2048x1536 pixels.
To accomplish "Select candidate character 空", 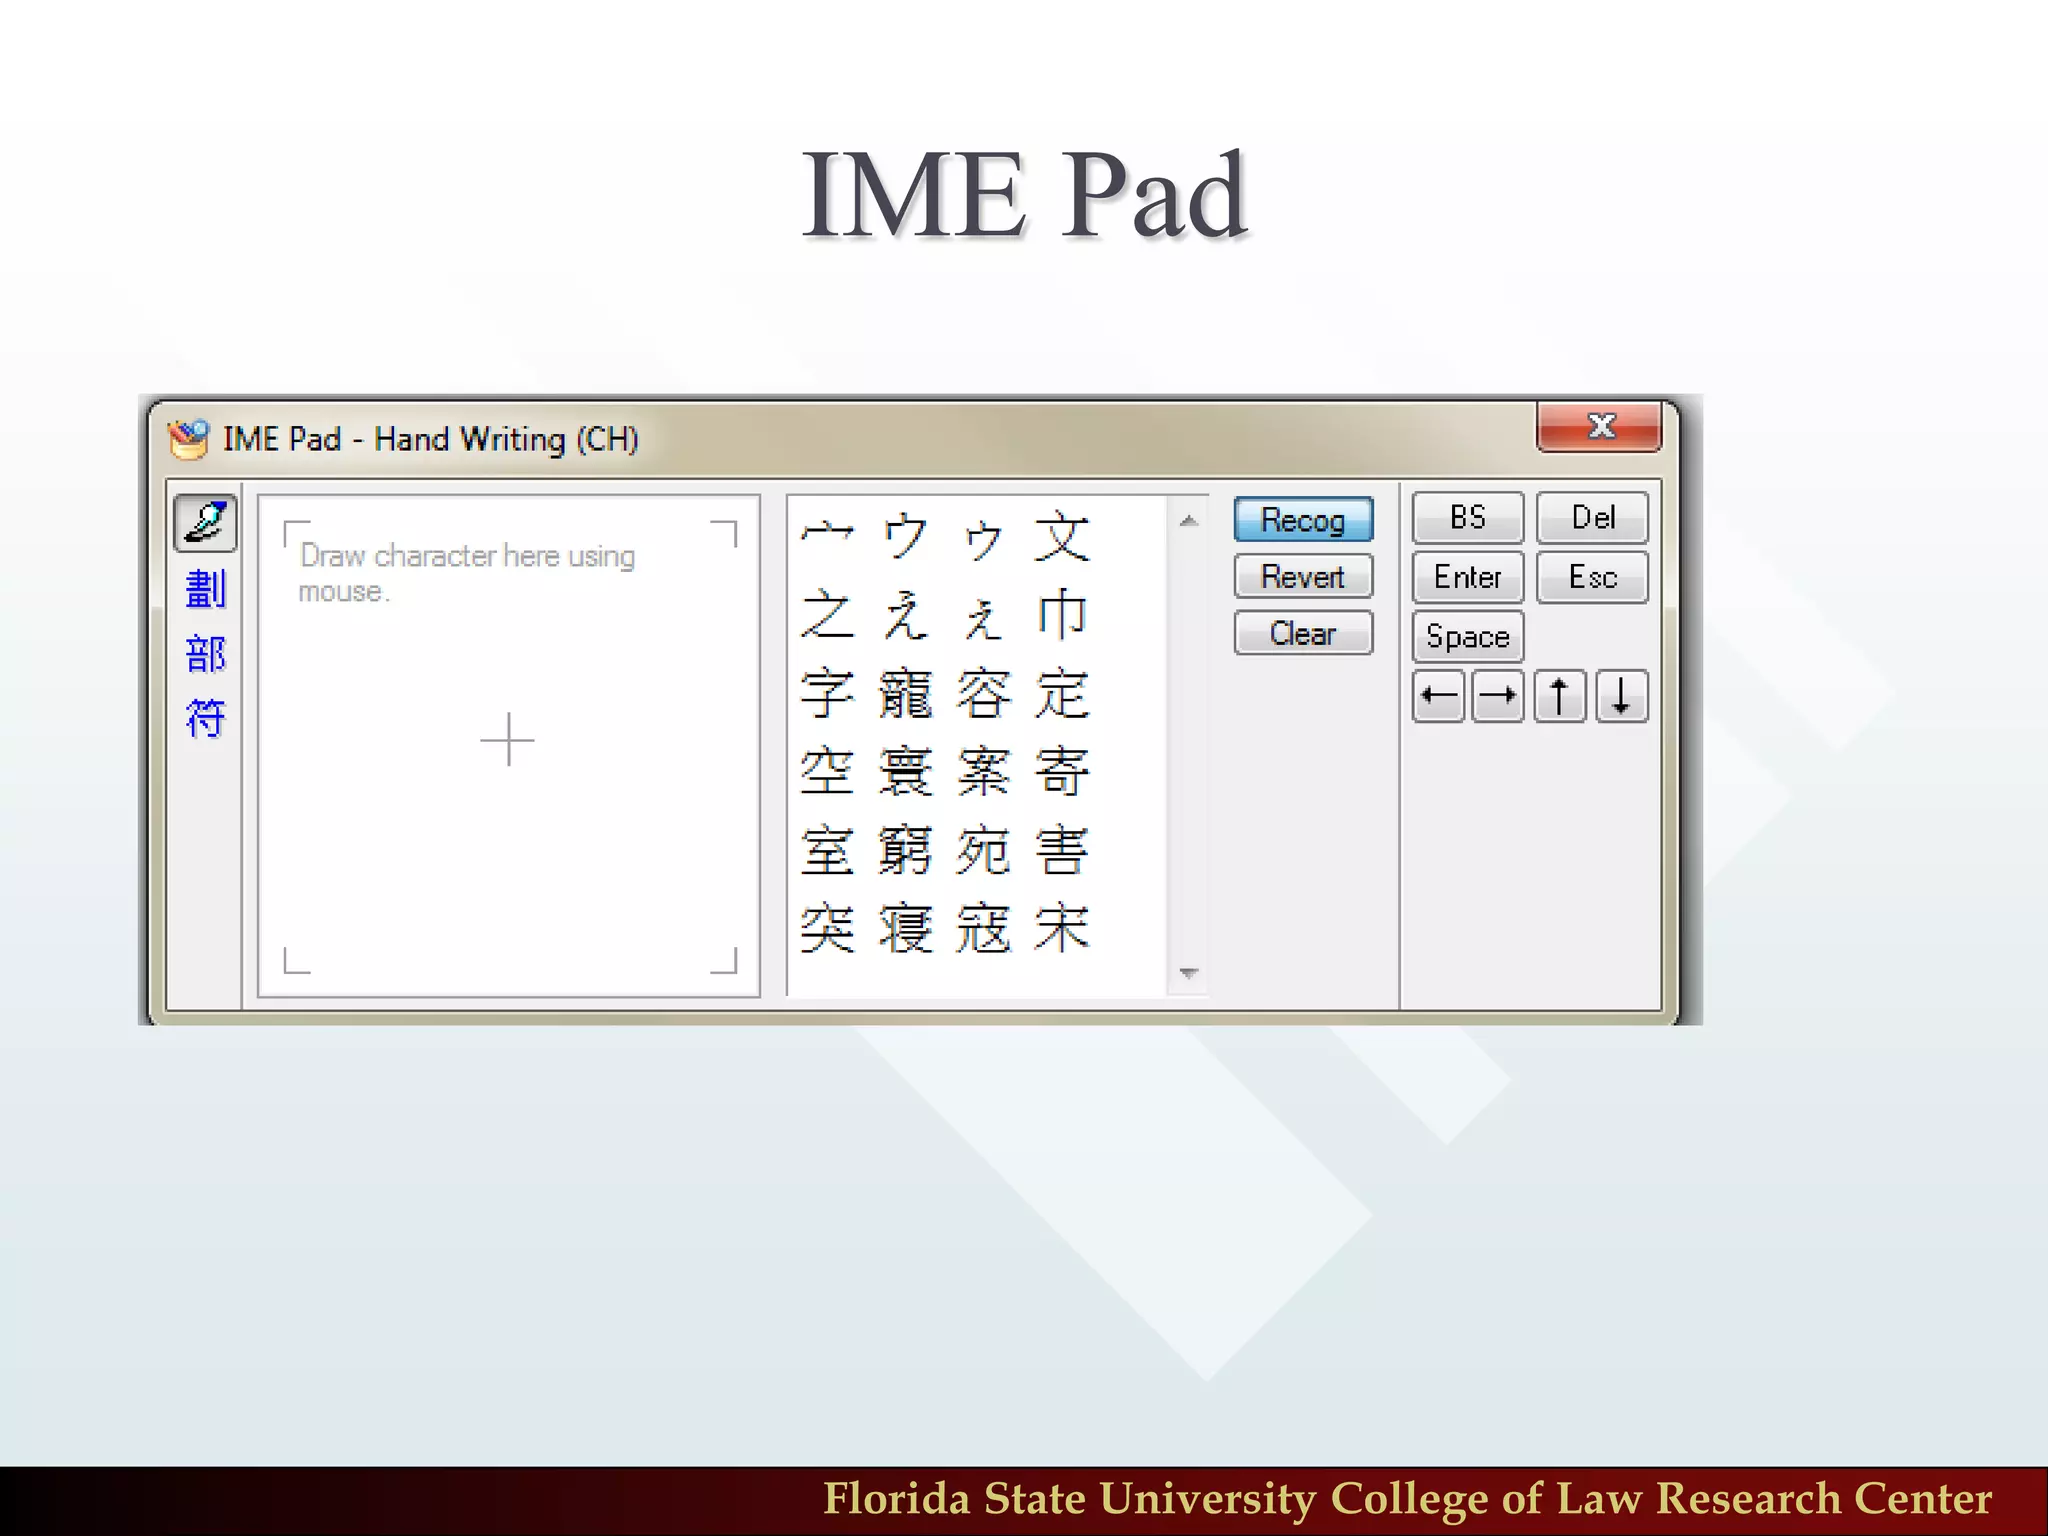I will coord(828,771).
